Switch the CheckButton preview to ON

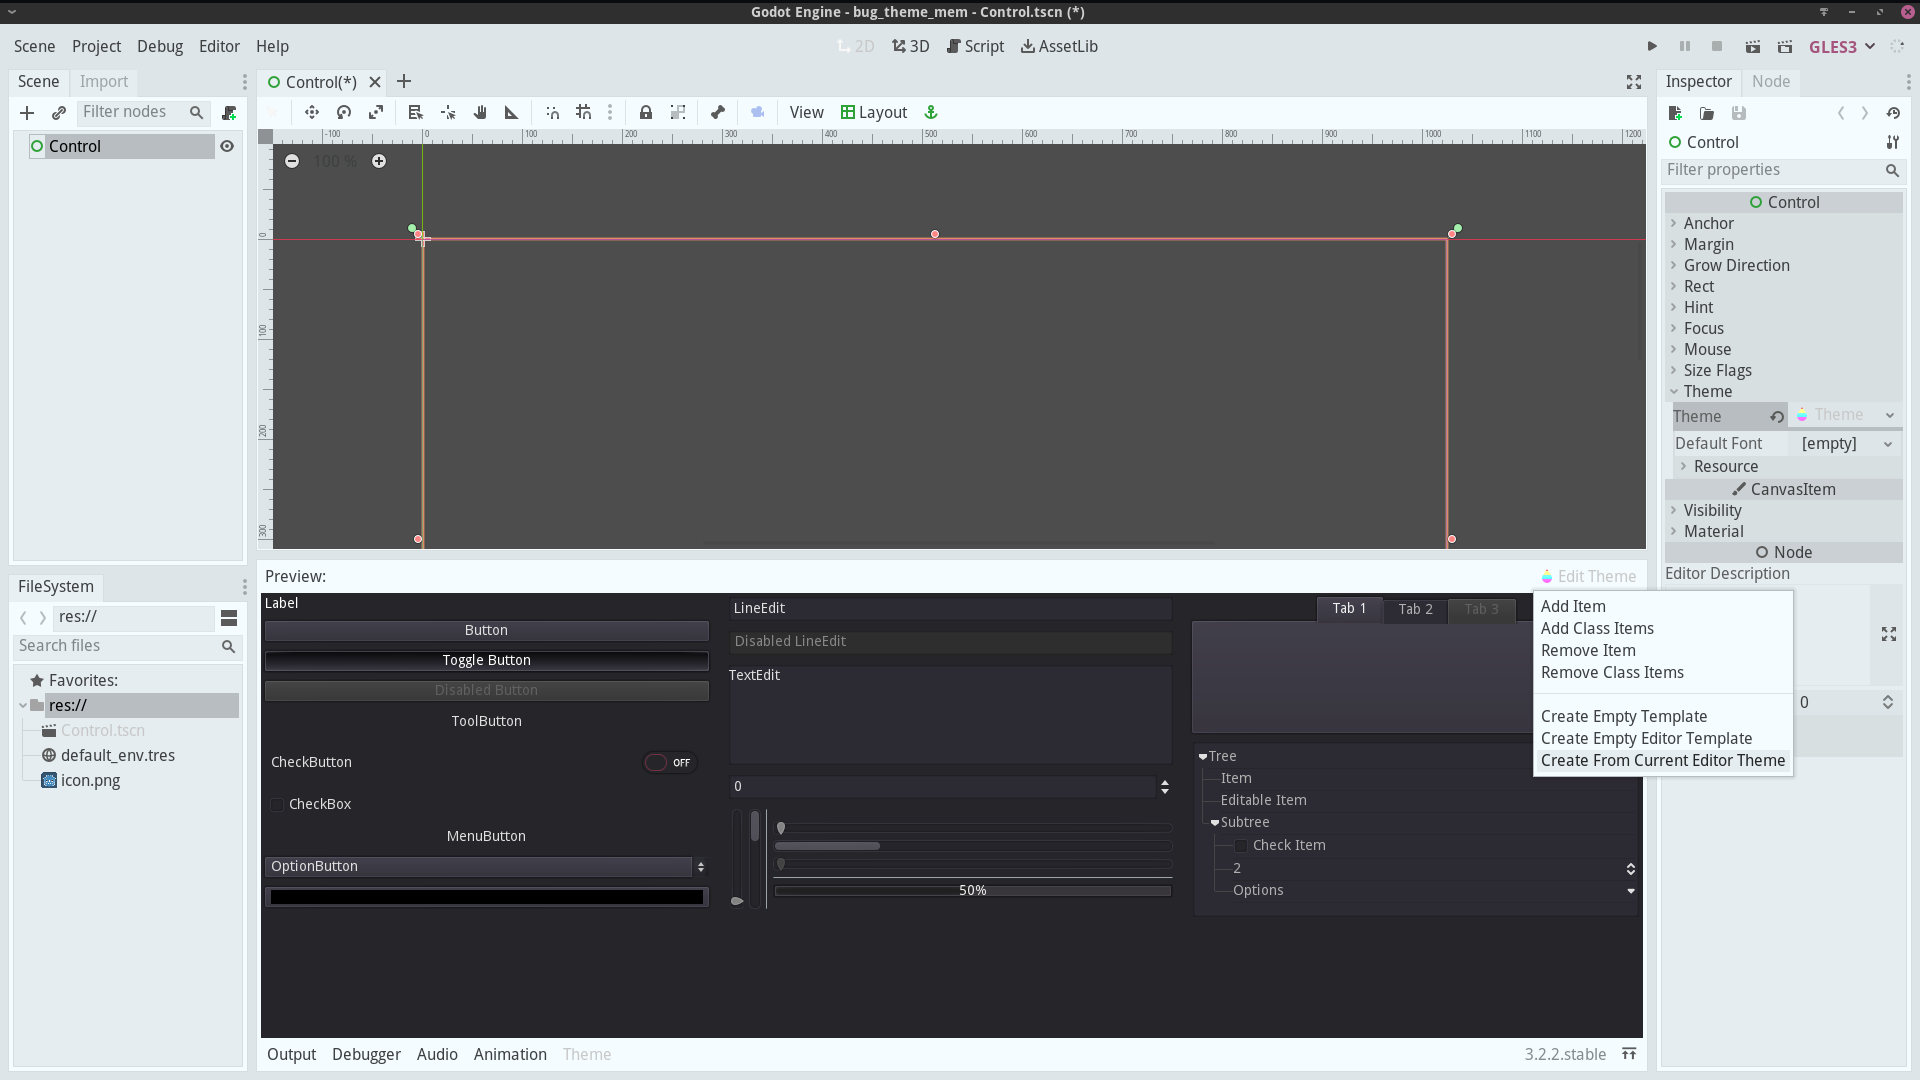668,762
